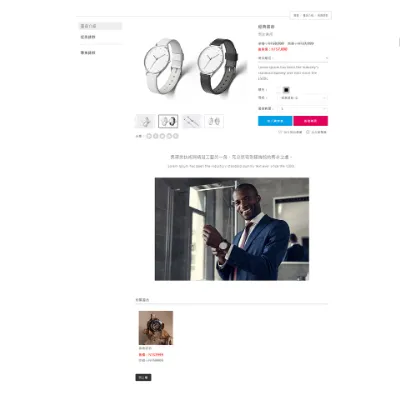The image size is (400, 400).
Task: Click the fourth circular share icon
Action: (x=169, y=136)
